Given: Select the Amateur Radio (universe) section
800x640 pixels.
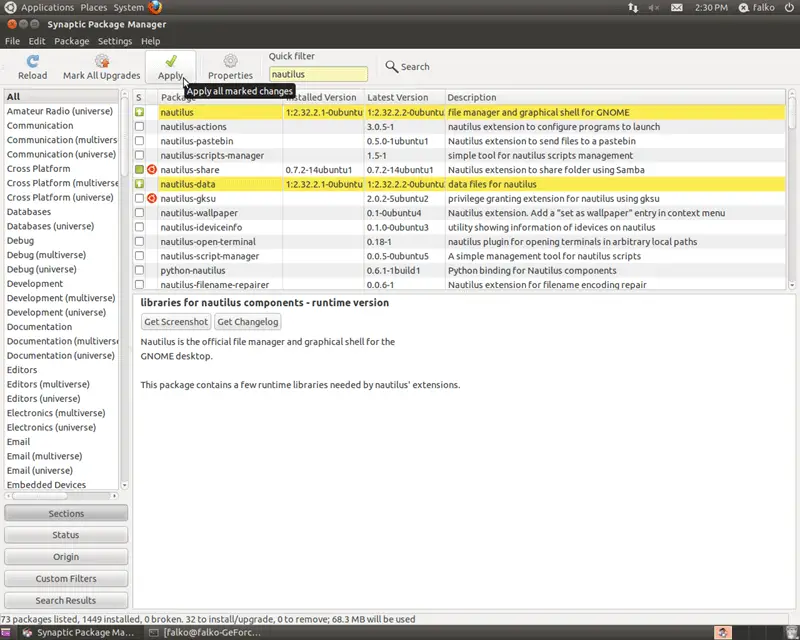Looking at the screenshot, I should (x=61, y=111).
